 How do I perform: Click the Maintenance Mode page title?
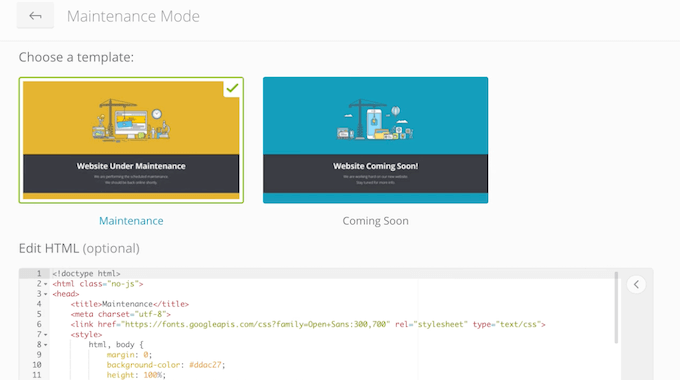[133, 16]
